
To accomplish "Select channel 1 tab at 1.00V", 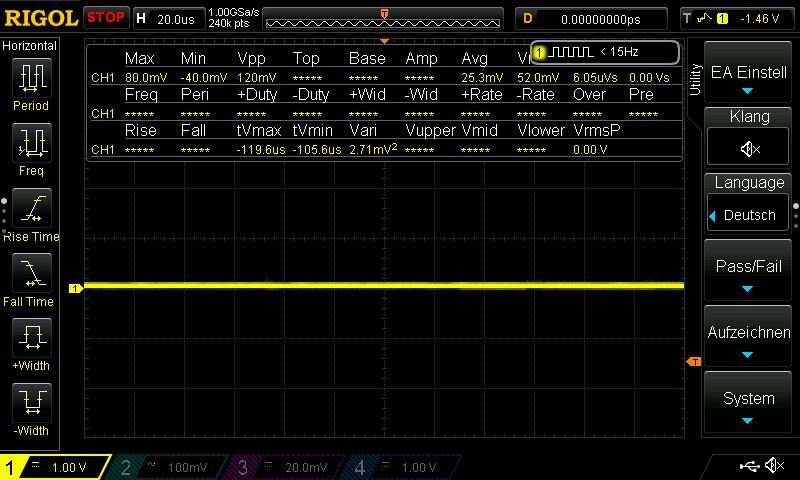I will coord(55,467).
